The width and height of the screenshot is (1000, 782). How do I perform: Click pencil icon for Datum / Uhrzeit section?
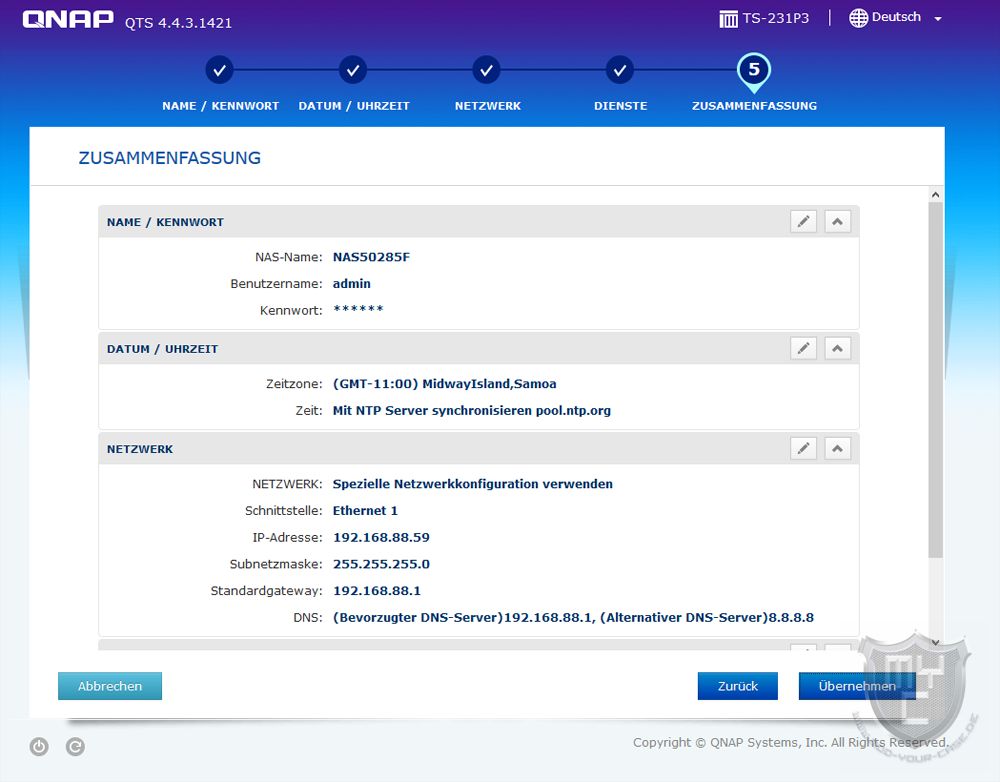[x=803, y=348]
